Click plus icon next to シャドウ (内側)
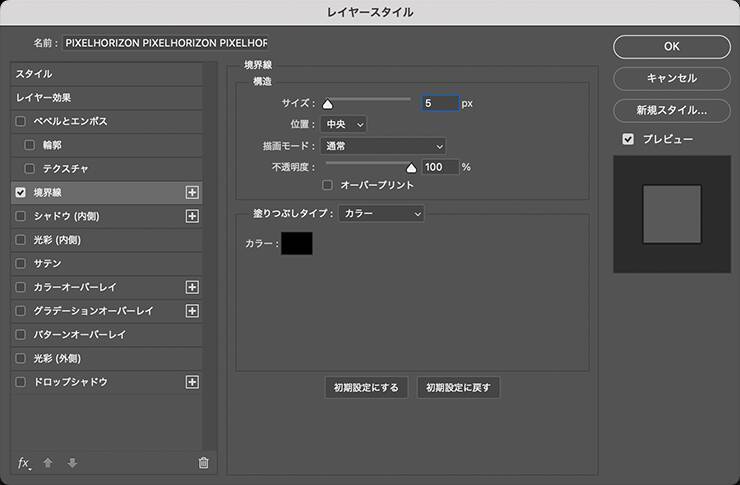Screen dimensions: 740x485 pyautogui.click(x=193, y=216)
